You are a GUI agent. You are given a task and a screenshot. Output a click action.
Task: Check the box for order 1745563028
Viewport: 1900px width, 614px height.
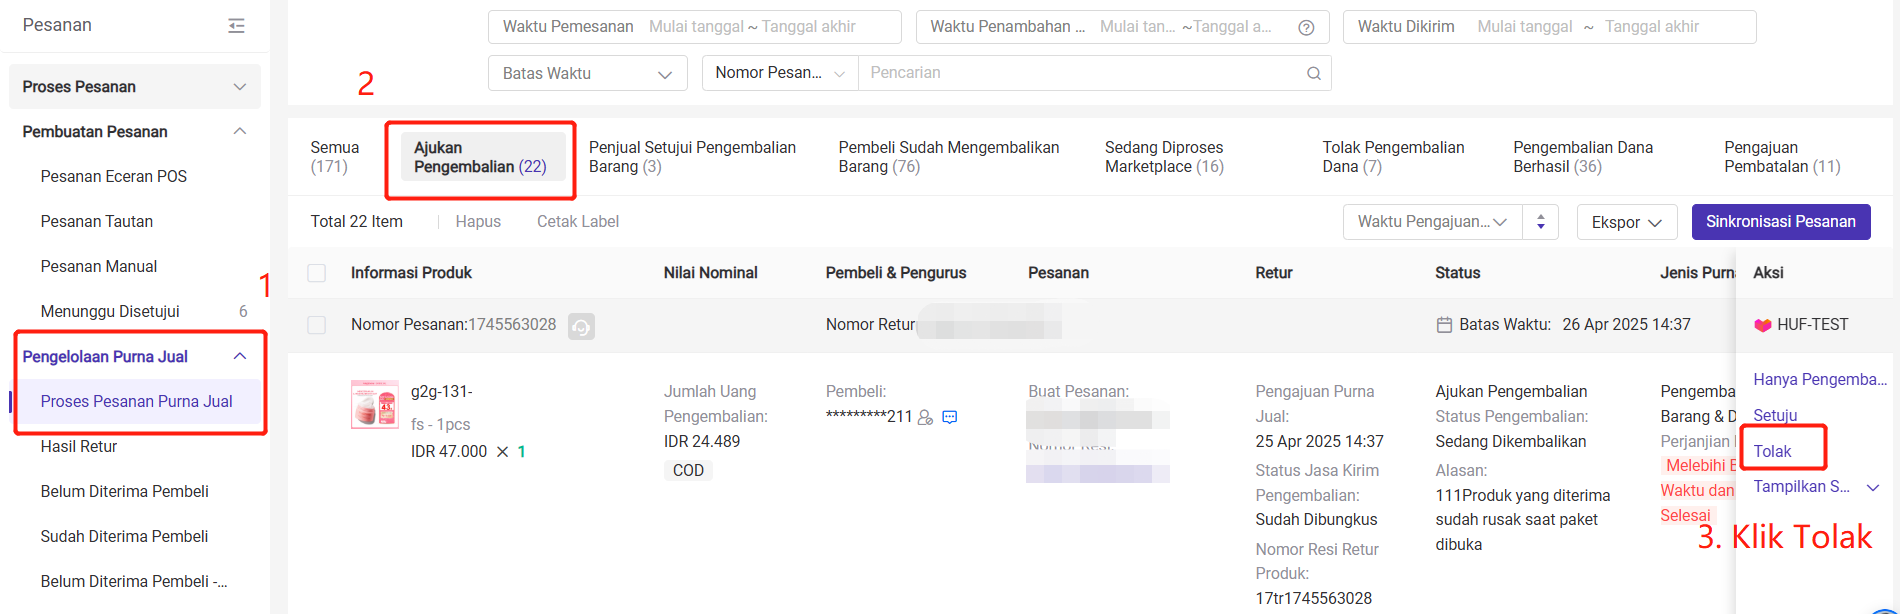[317, 325]
